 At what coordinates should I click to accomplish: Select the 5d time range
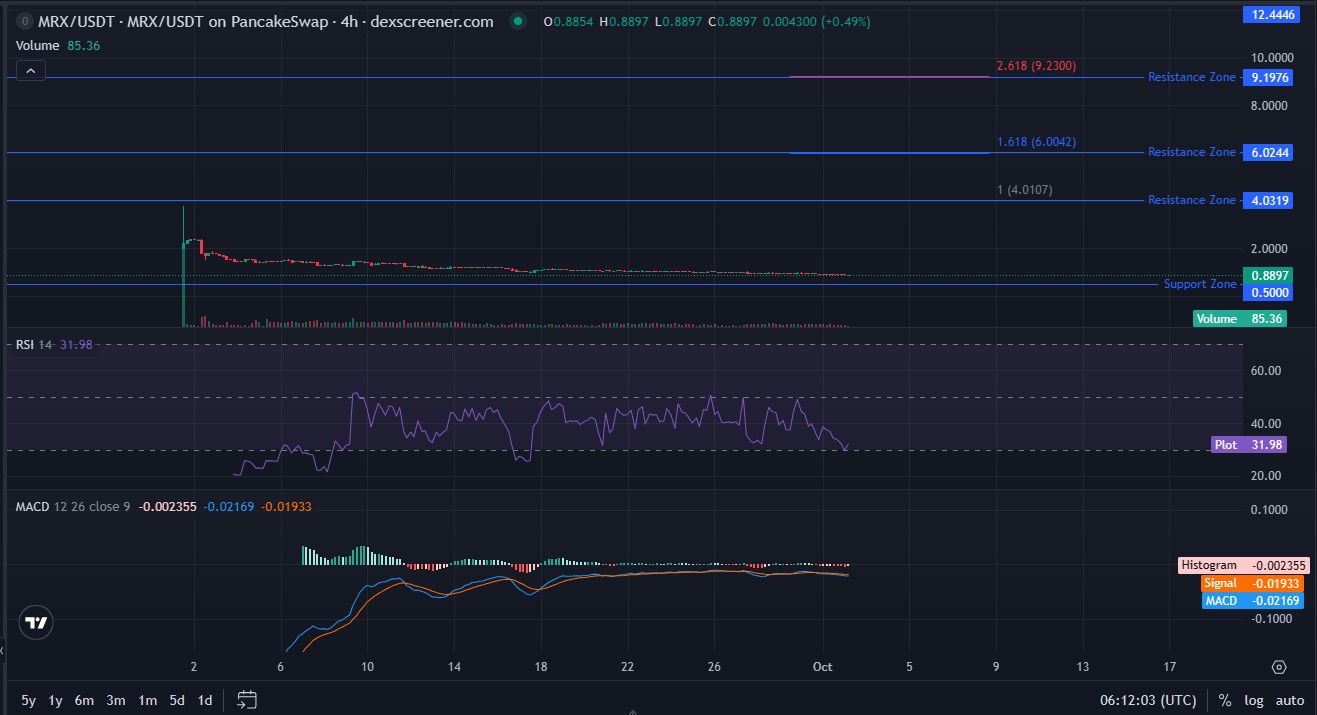click(x=176, y=700)
